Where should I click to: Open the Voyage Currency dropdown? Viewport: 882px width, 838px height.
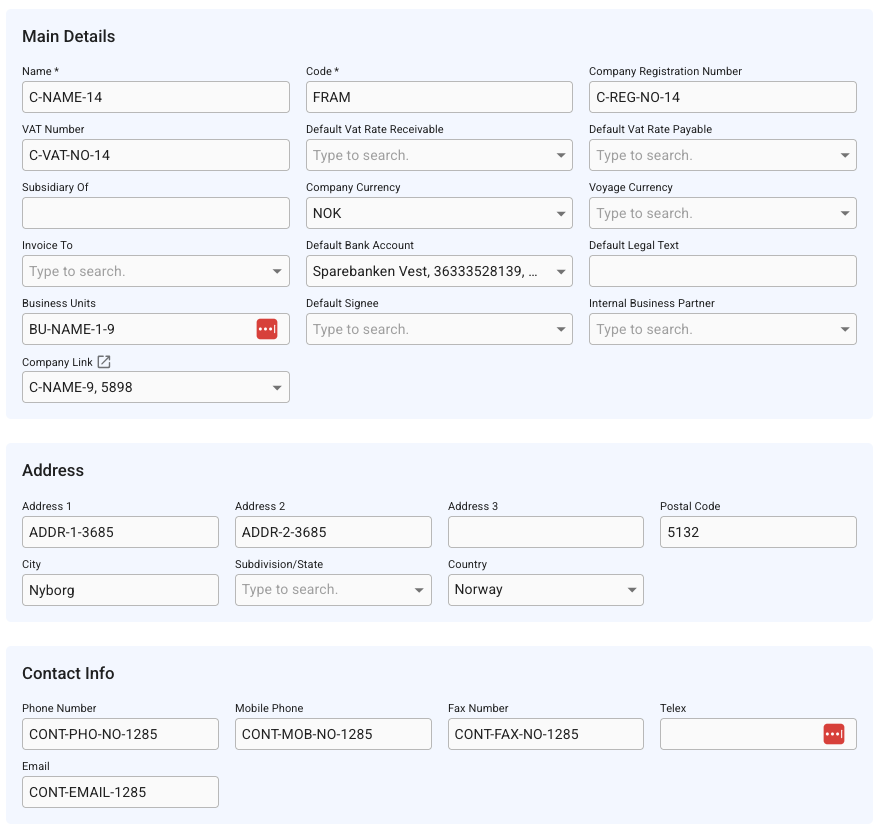(x=844, y=213)
